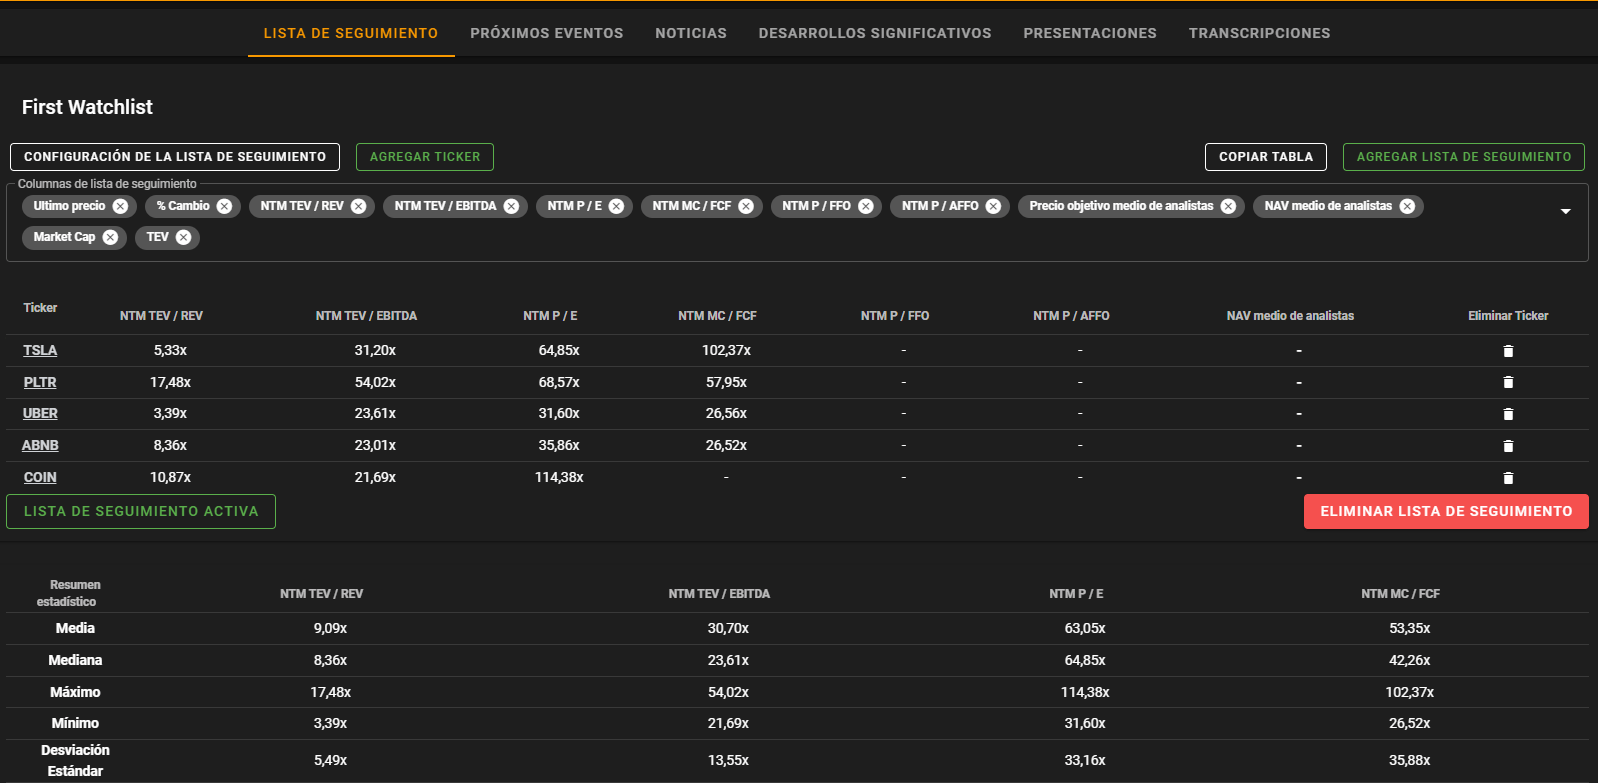1598x783 pixels.
Task: Open the Transcripciones tab
Action: tap(1260, 33)
